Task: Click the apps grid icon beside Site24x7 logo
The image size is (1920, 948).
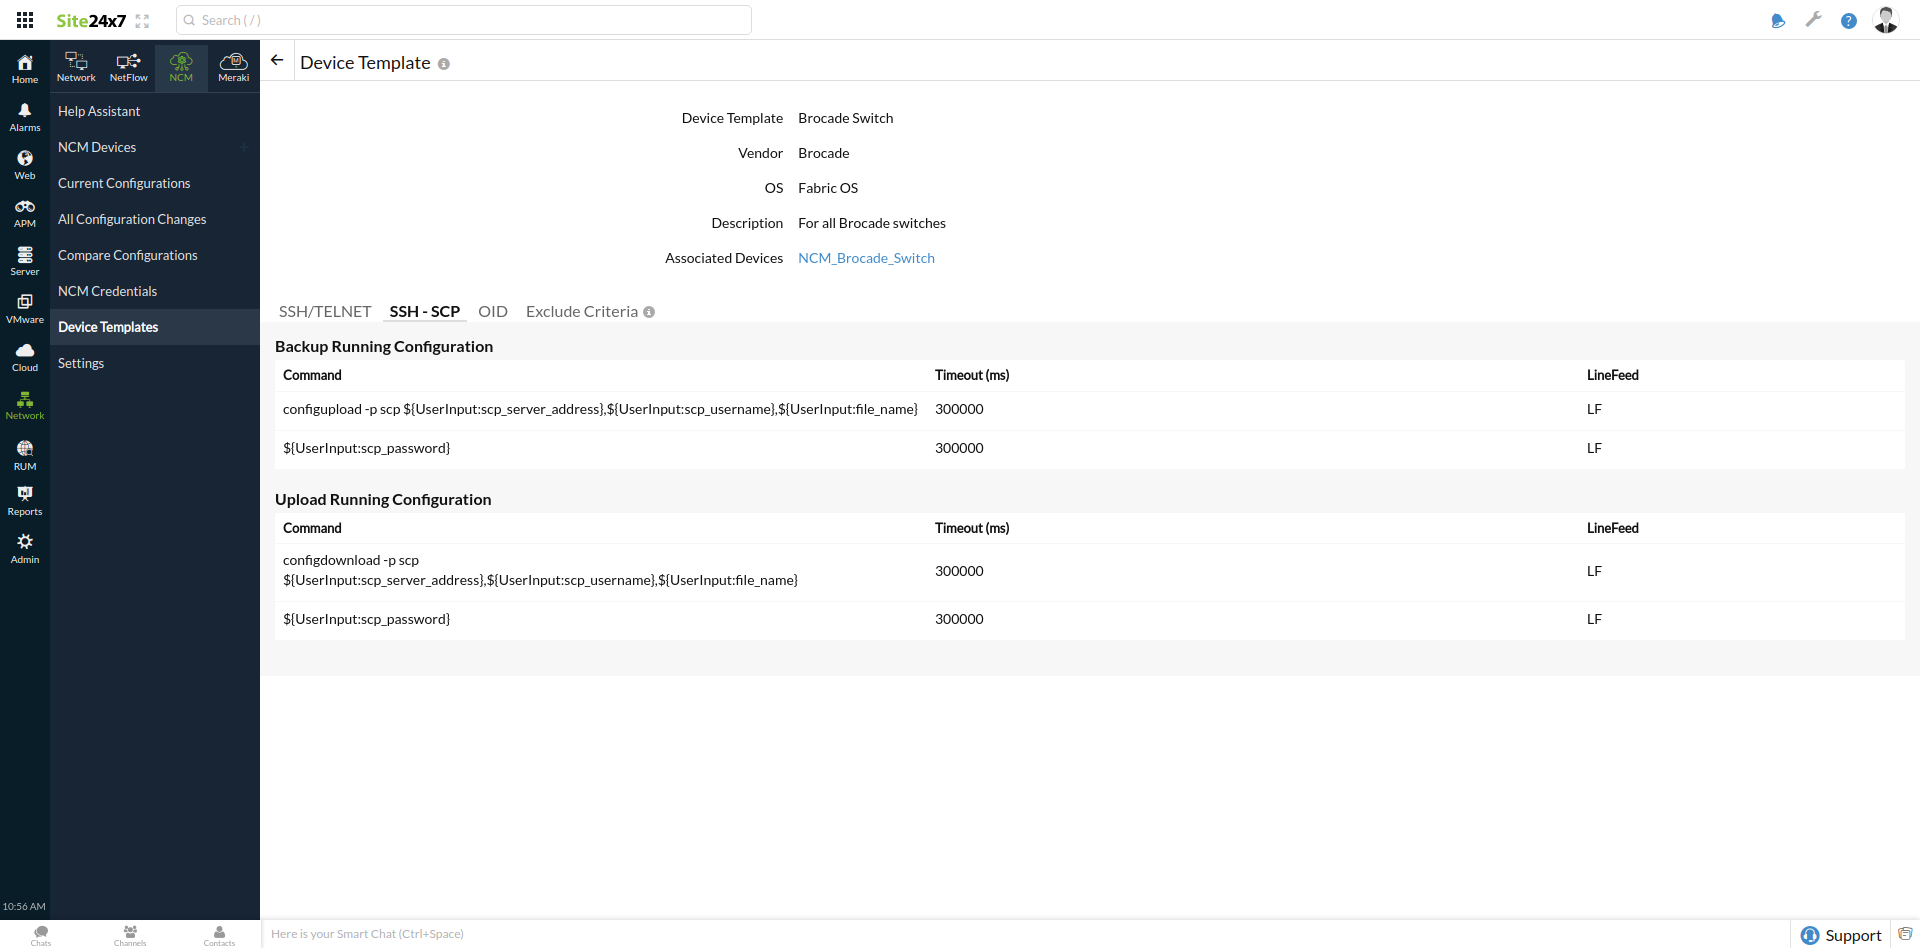Action: click(x=24, y=19)
